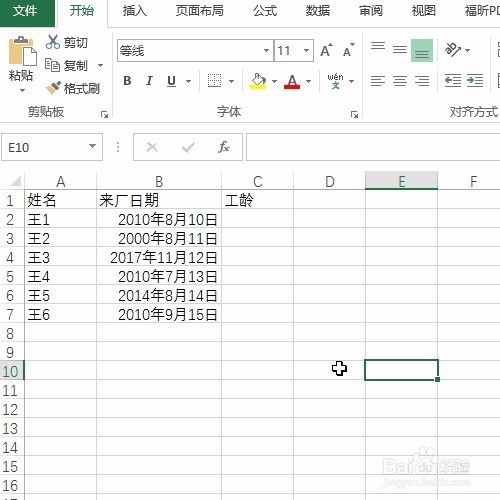Open Clipboard group dialog launcher
The image size is (500, 500).
coord(104,115)
